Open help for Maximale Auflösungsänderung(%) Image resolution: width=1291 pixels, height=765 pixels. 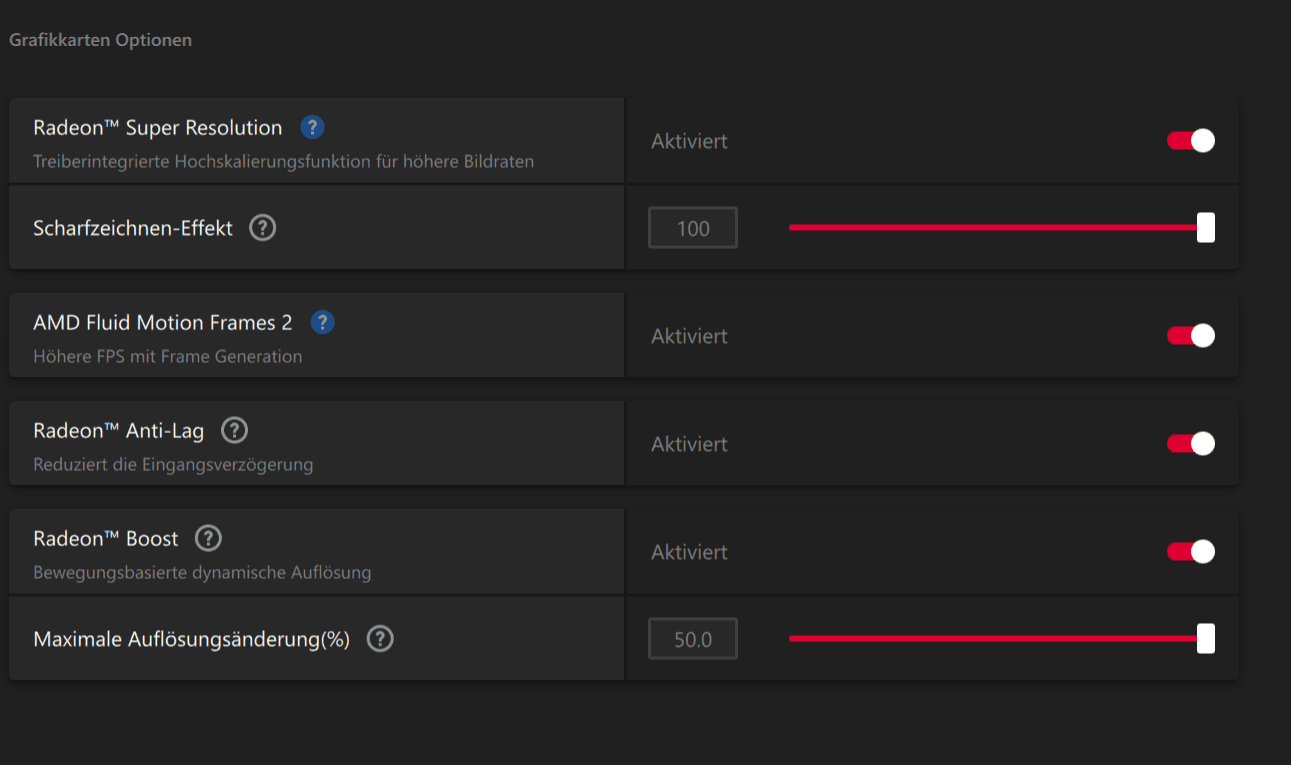pyautogui.click(x=380, y=639)
